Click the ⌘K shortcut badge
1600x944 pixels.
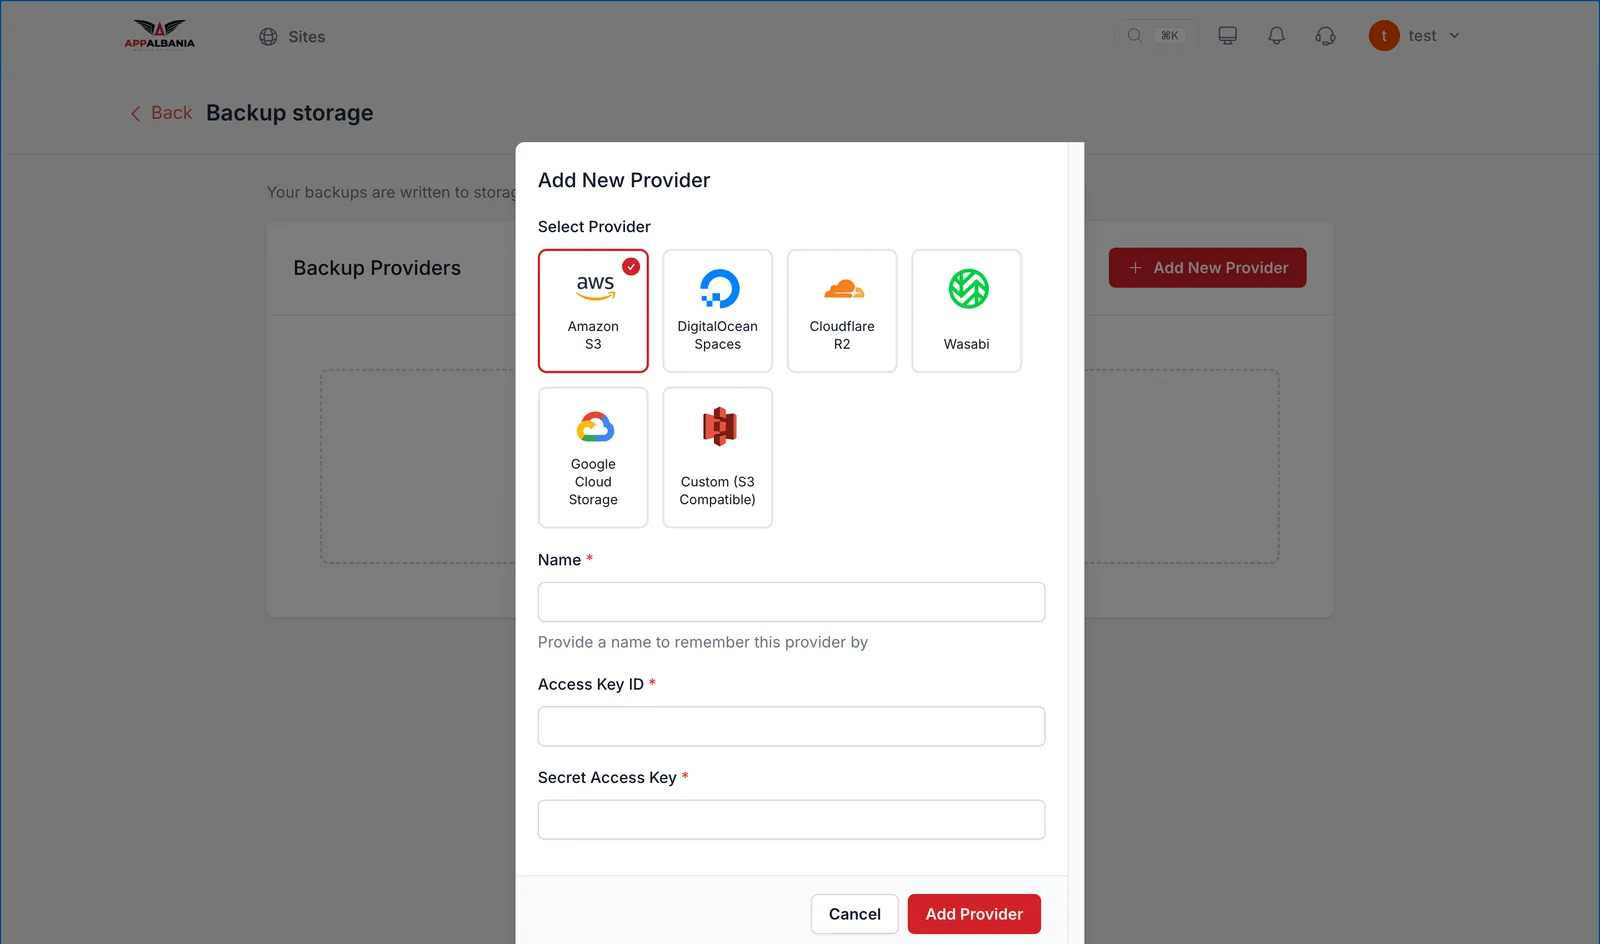click(x=1169, y=36)
